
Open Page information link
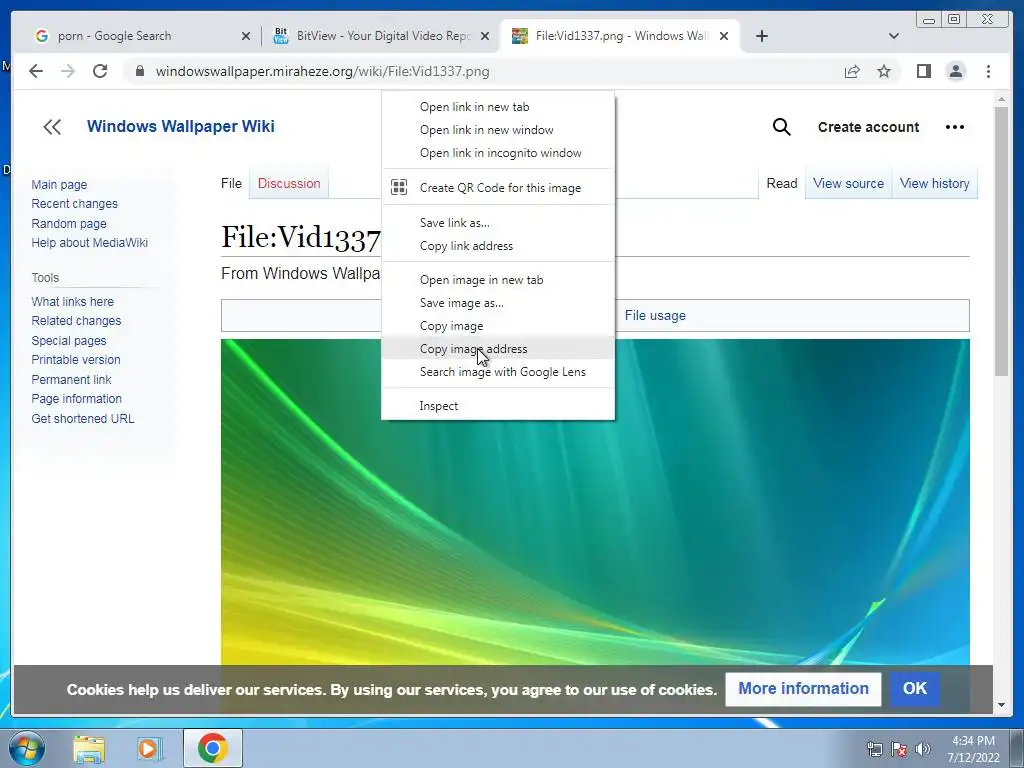76,398
